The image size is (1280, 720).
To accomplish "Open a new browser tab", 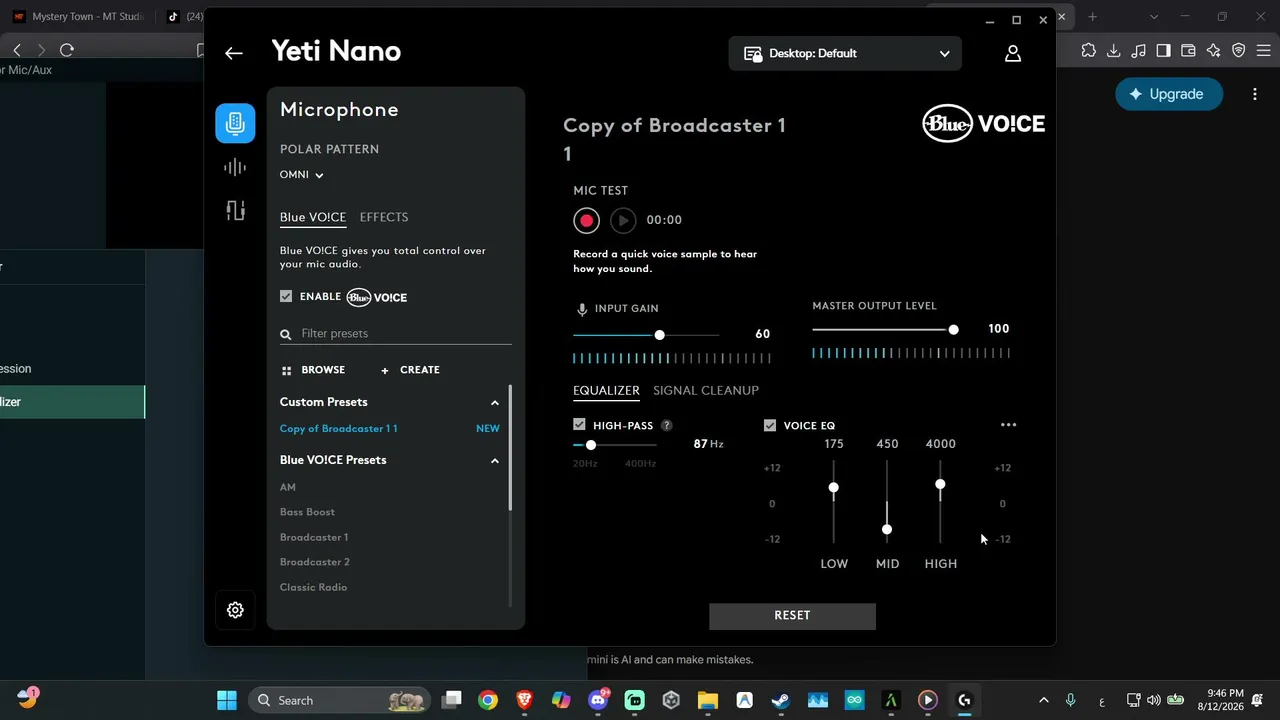I will pos(1092,17).
